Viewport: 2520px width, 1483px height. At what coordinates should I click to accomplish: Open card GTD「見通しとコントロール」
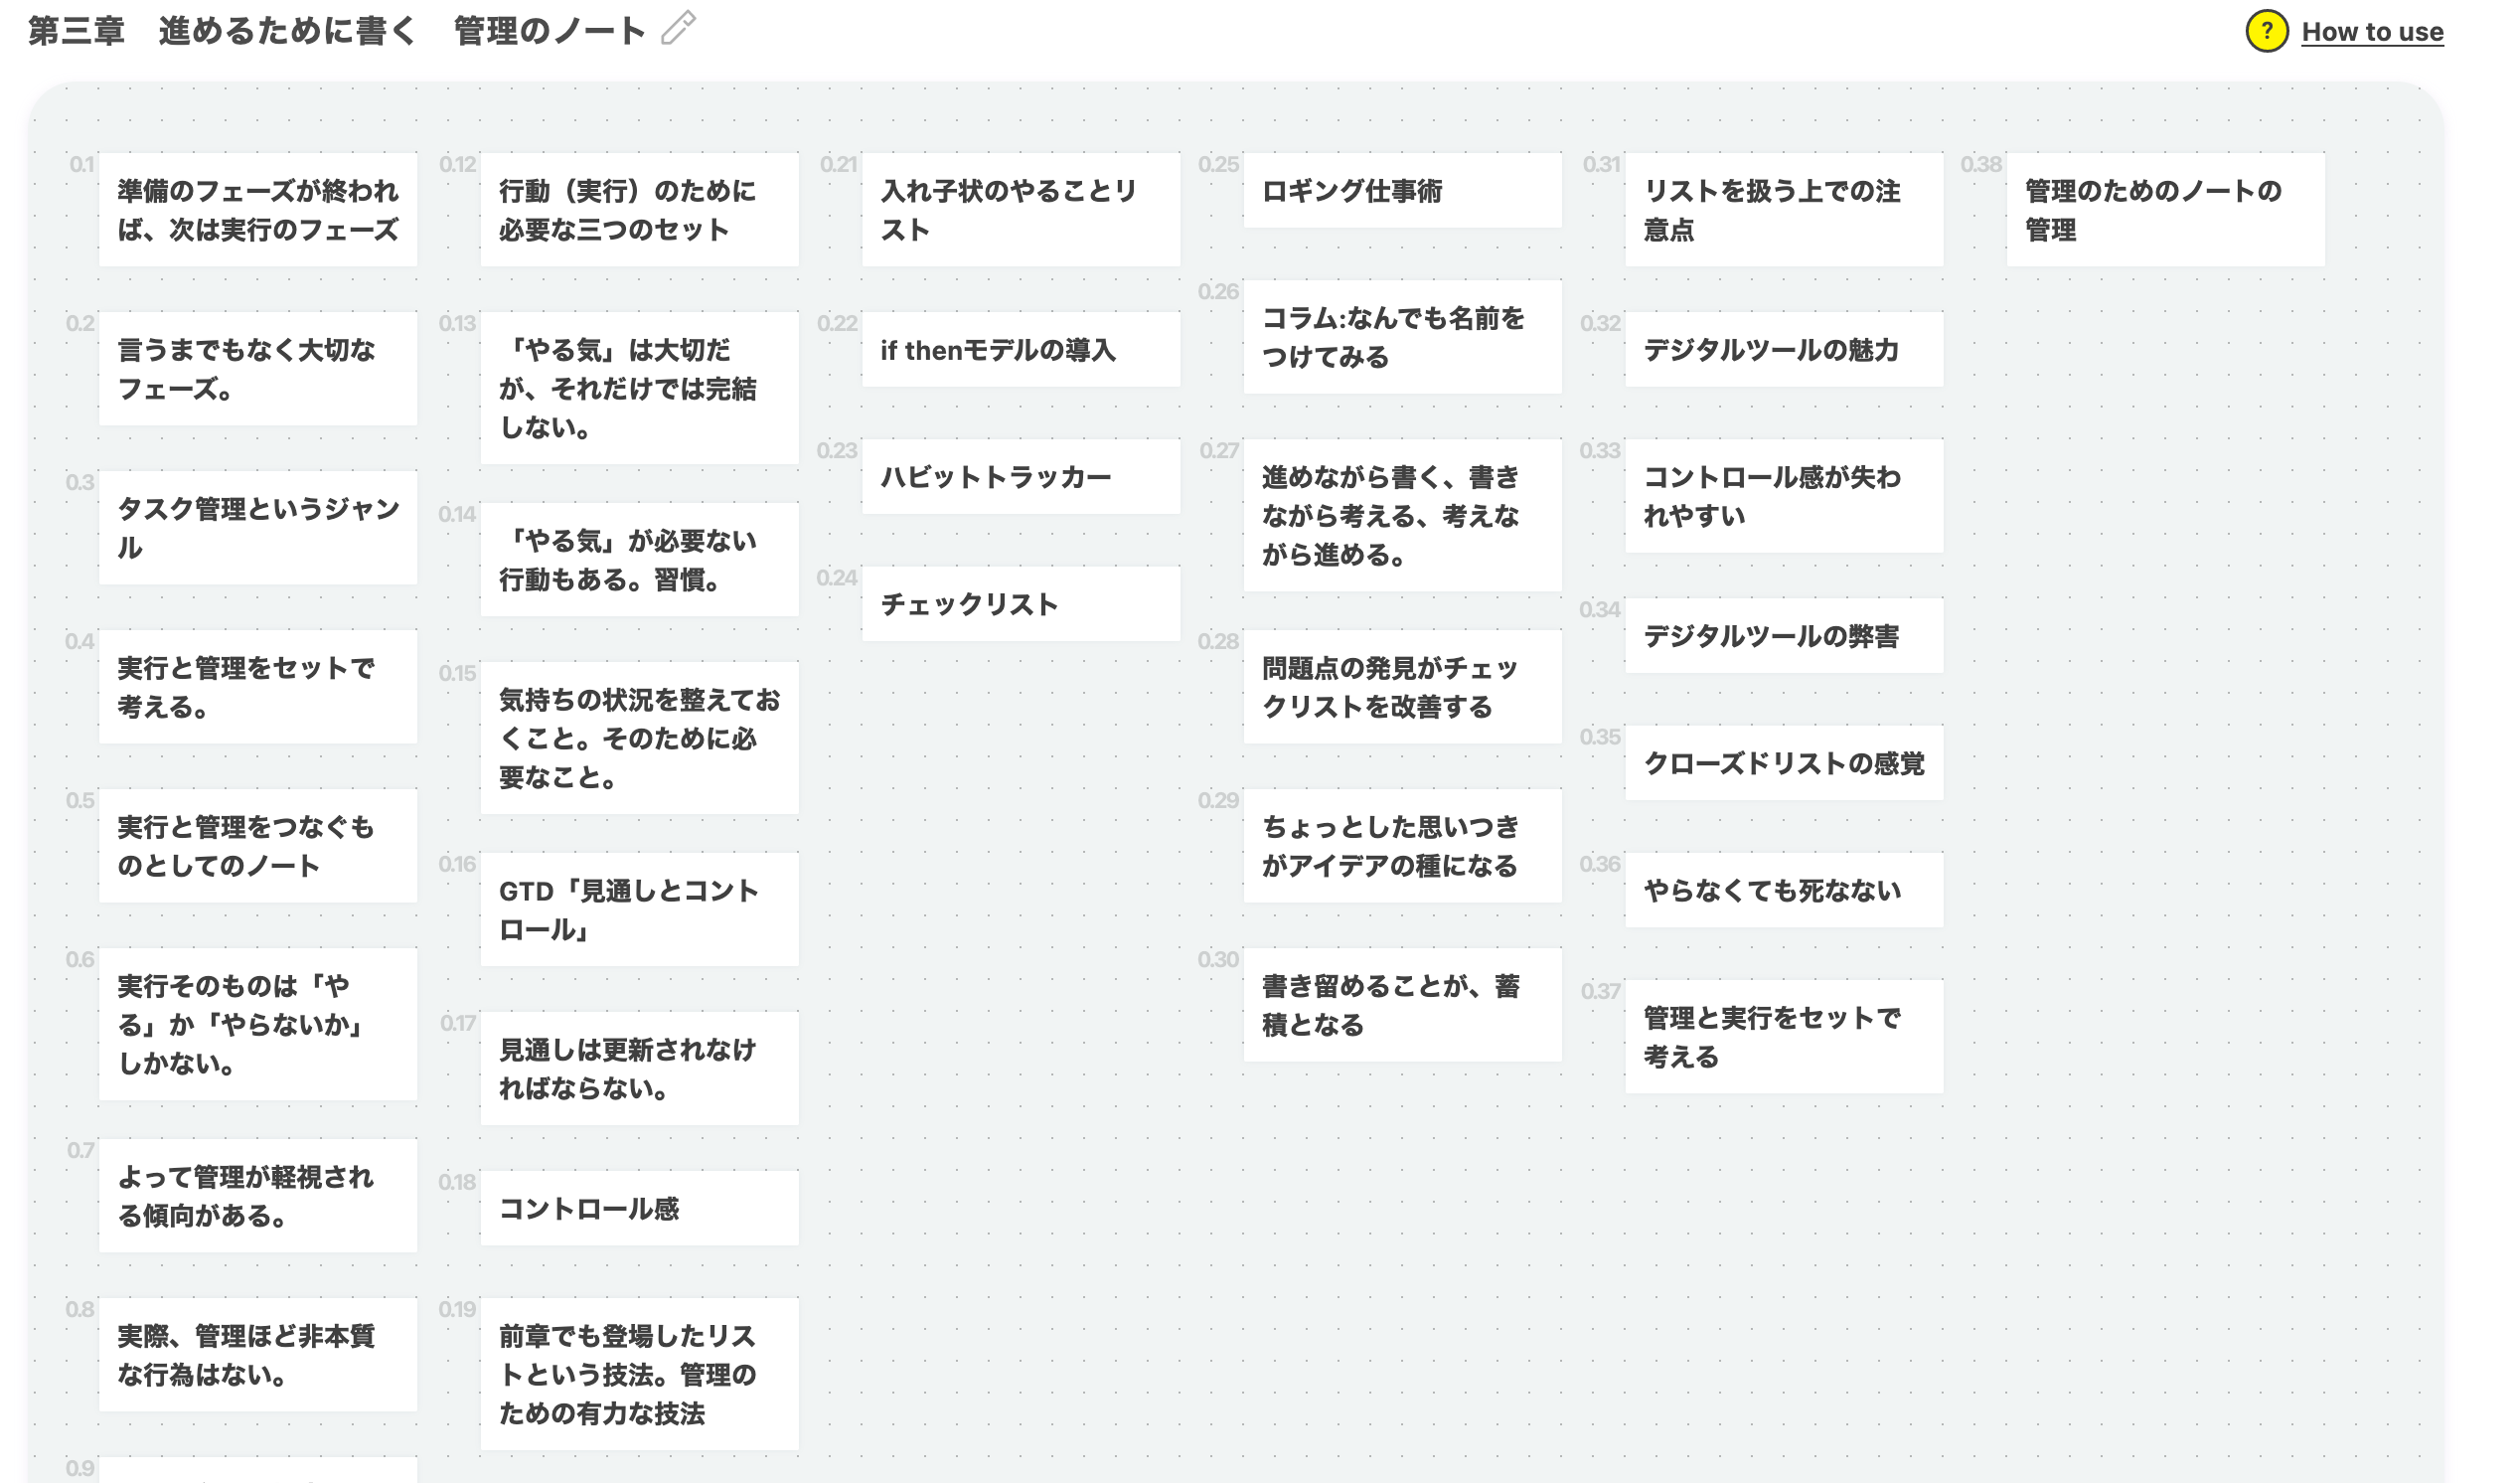click(639, 908)
